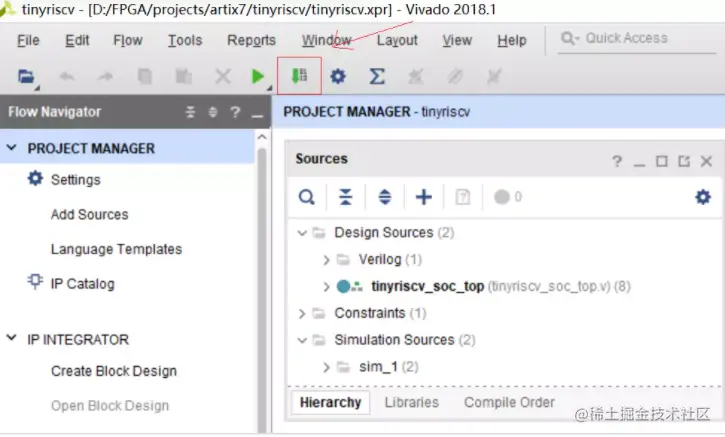Collapse Simulation Sources tree node
This screenshot has width=725, height=437.
(302, 341)
